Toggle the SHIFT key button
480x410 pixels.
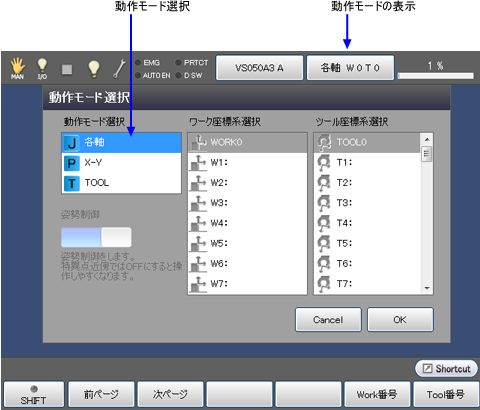[34, 395]
